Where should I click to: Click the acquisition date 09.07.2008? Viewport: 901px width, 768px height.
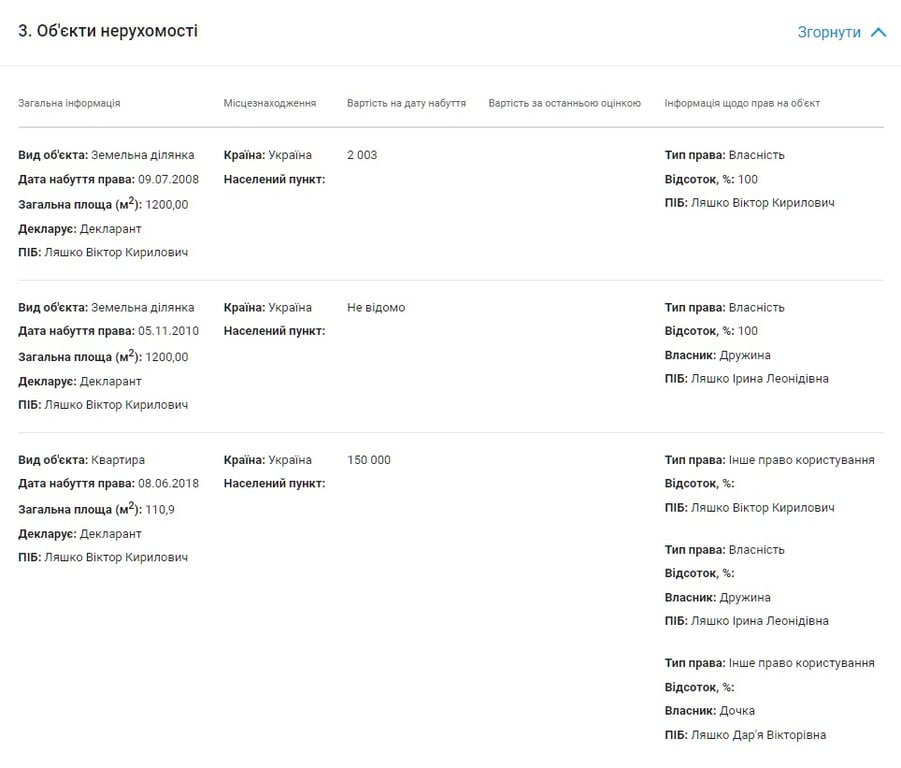point(168,180)
